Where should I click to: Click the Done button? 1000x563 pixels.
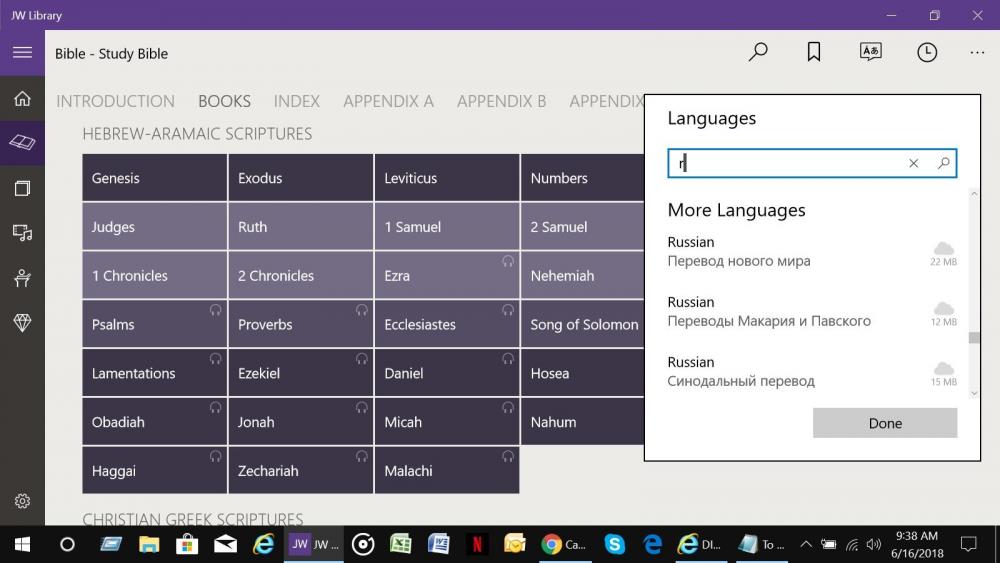pos(885,423)
